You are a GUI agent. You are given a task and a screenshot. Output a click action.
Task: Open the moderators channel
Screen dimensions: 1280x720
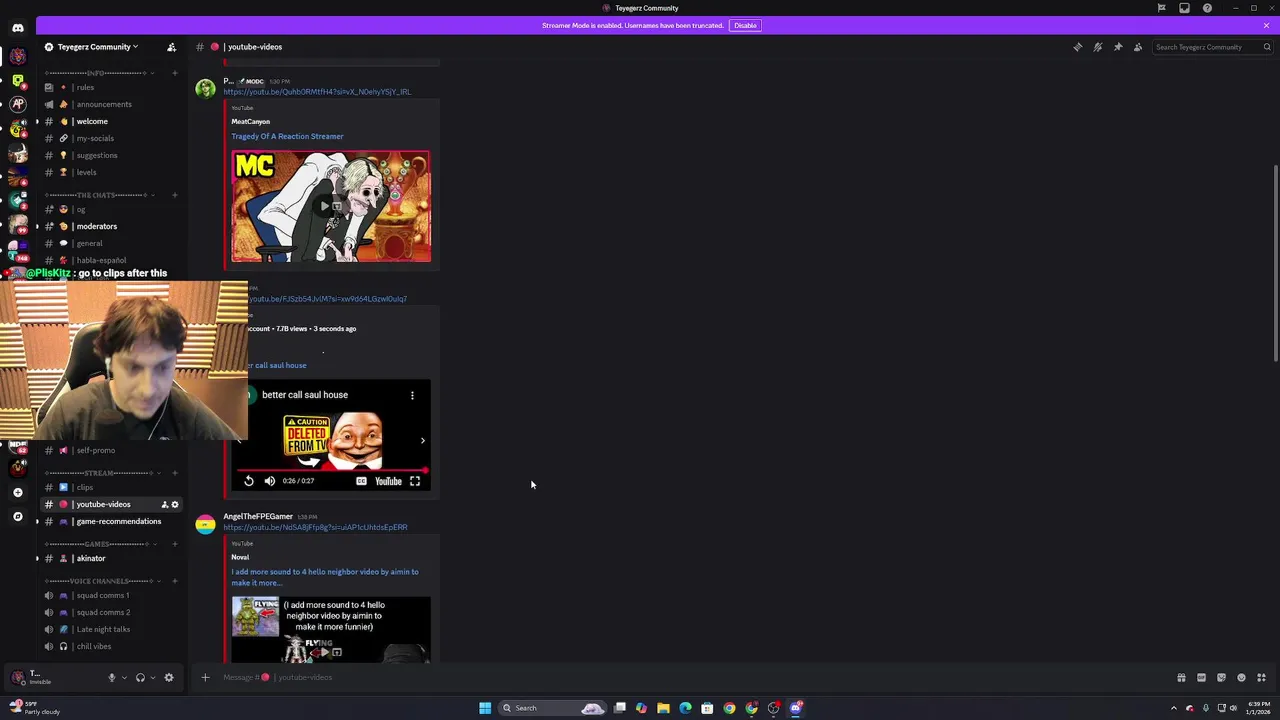pos(110,226)
